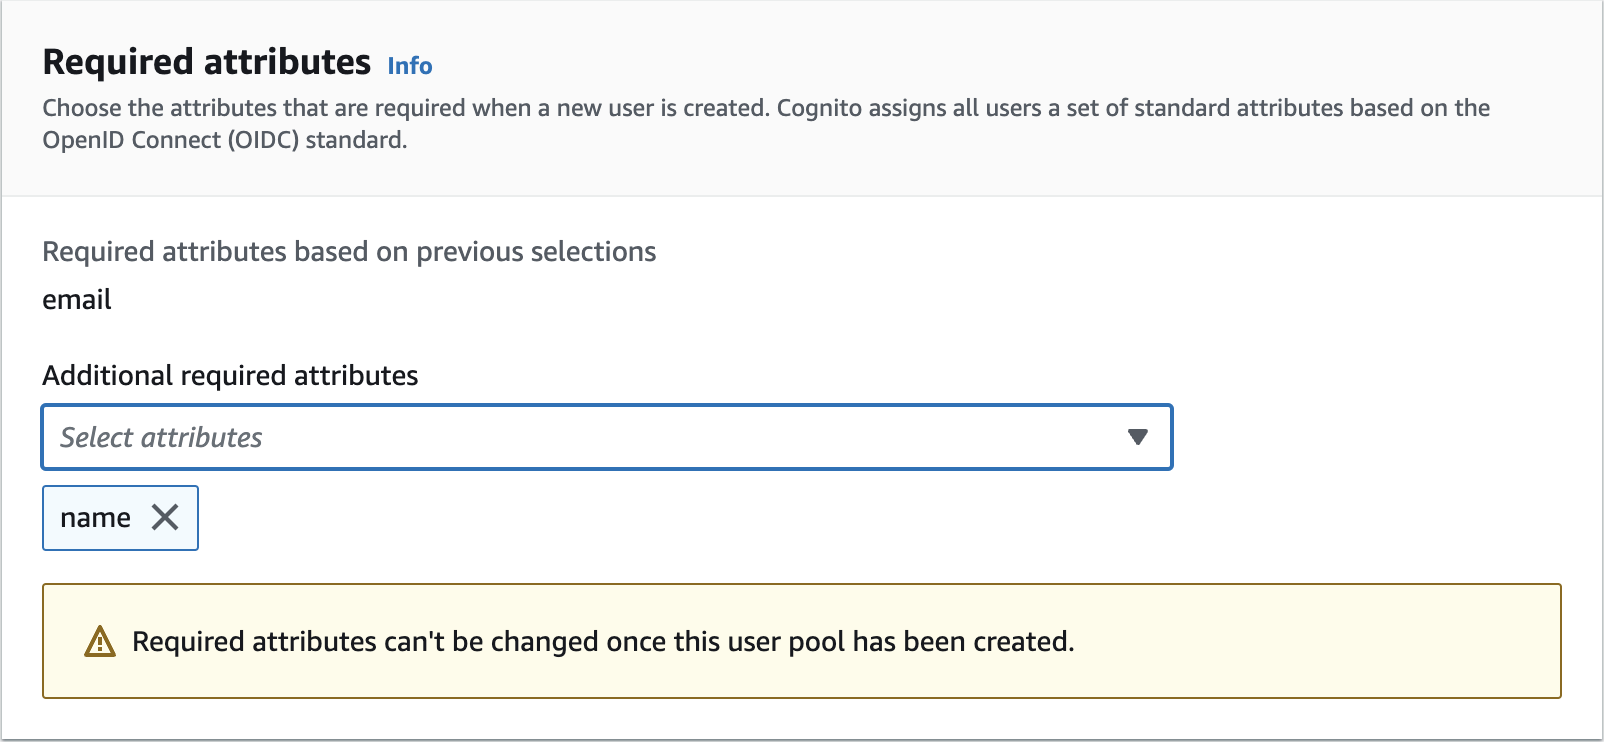
Task: Click the words new user is created
Action: coord(663,108)
